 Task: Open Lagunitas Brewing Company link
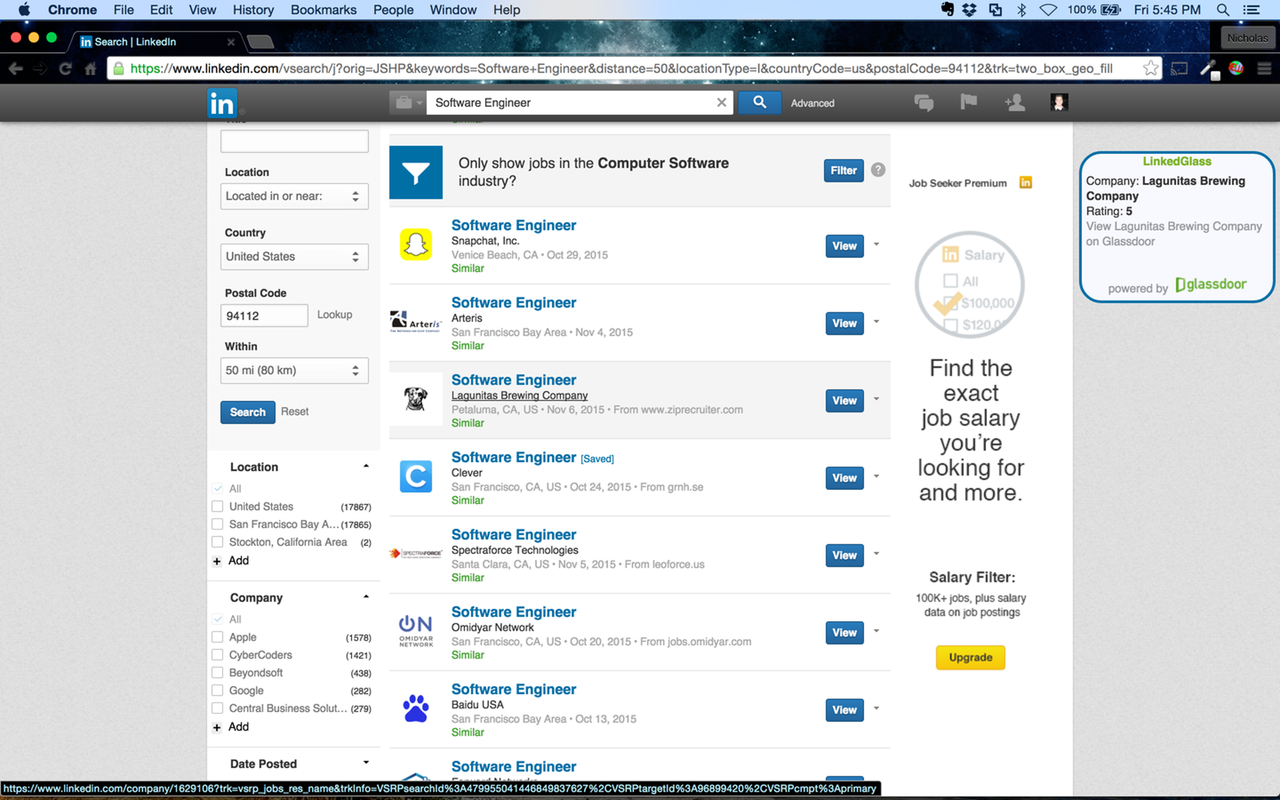click(x=519, y=395)
